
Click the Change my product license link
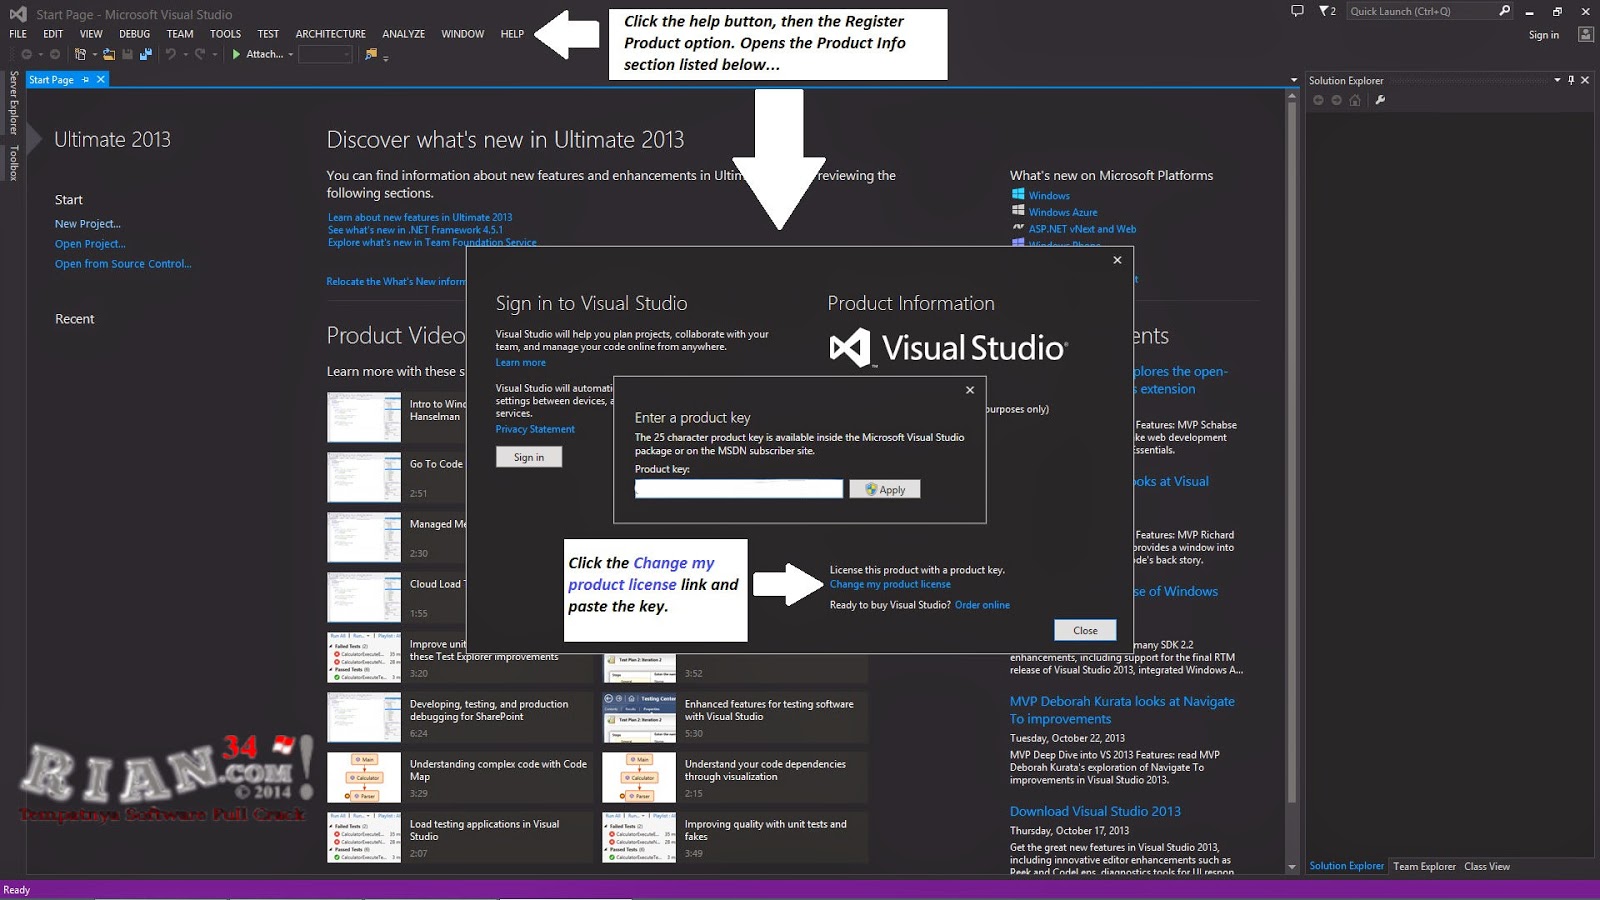click(x=890, y=585)
